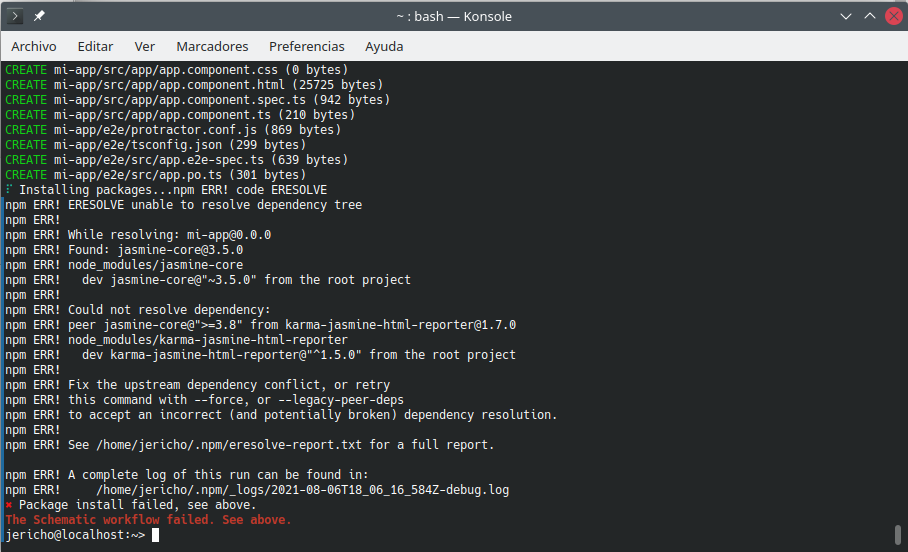Open the Ver menu
This screenshot has height=552, width=908.
tap(145, 47)
